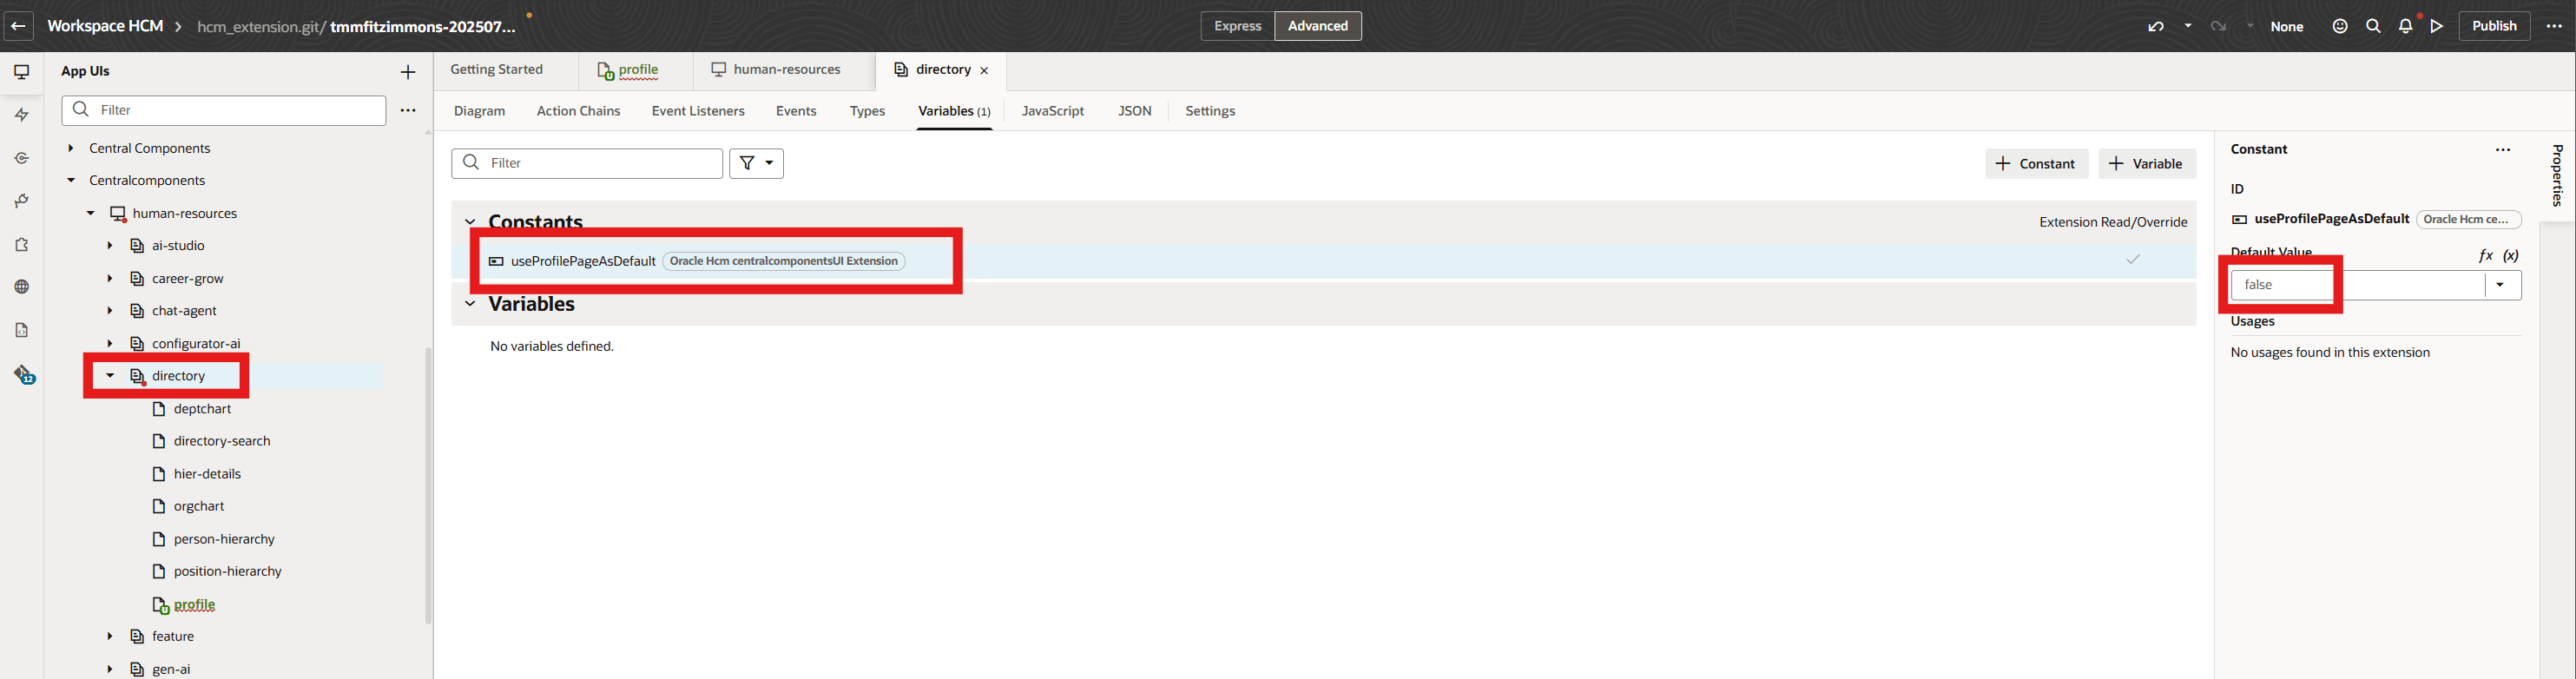This screenshot has width=2576, height=679.
Task: Click the Redo icon in header
Action: 2218,27
